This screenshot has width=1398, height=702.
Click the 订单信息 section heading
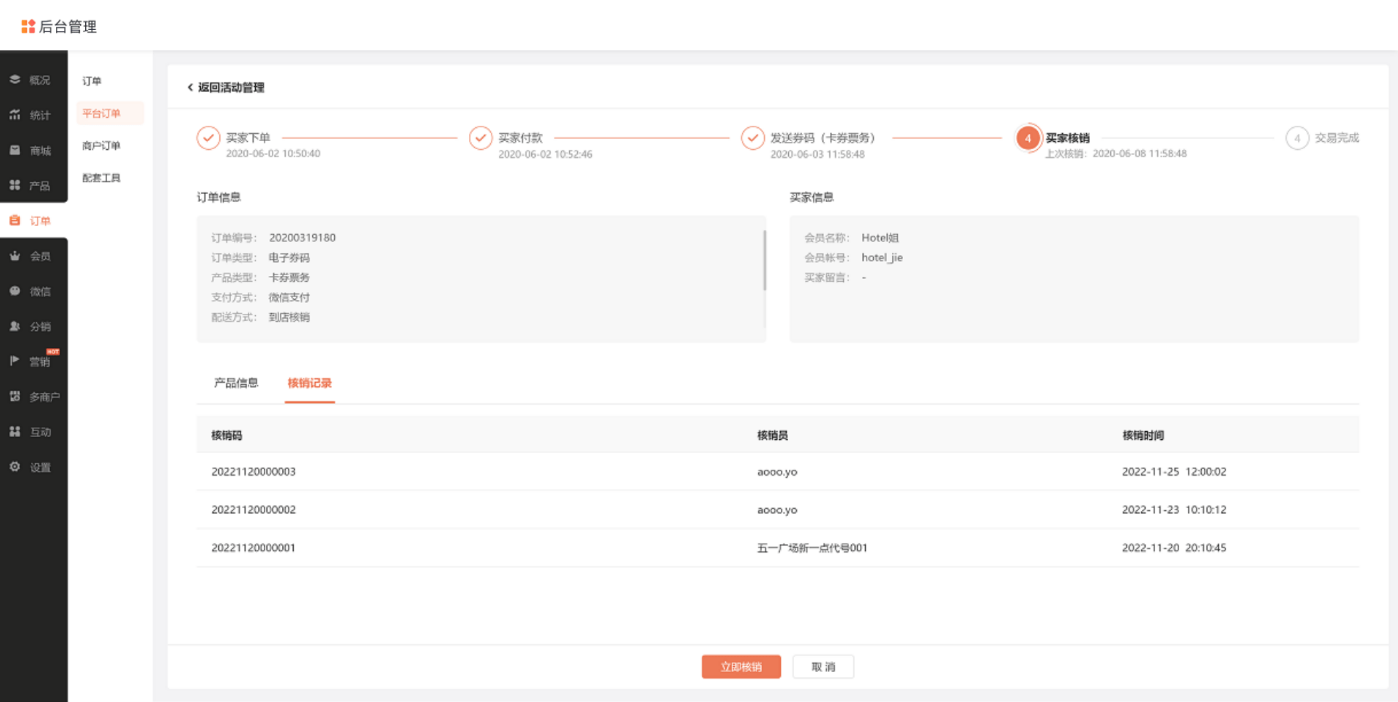218,197
